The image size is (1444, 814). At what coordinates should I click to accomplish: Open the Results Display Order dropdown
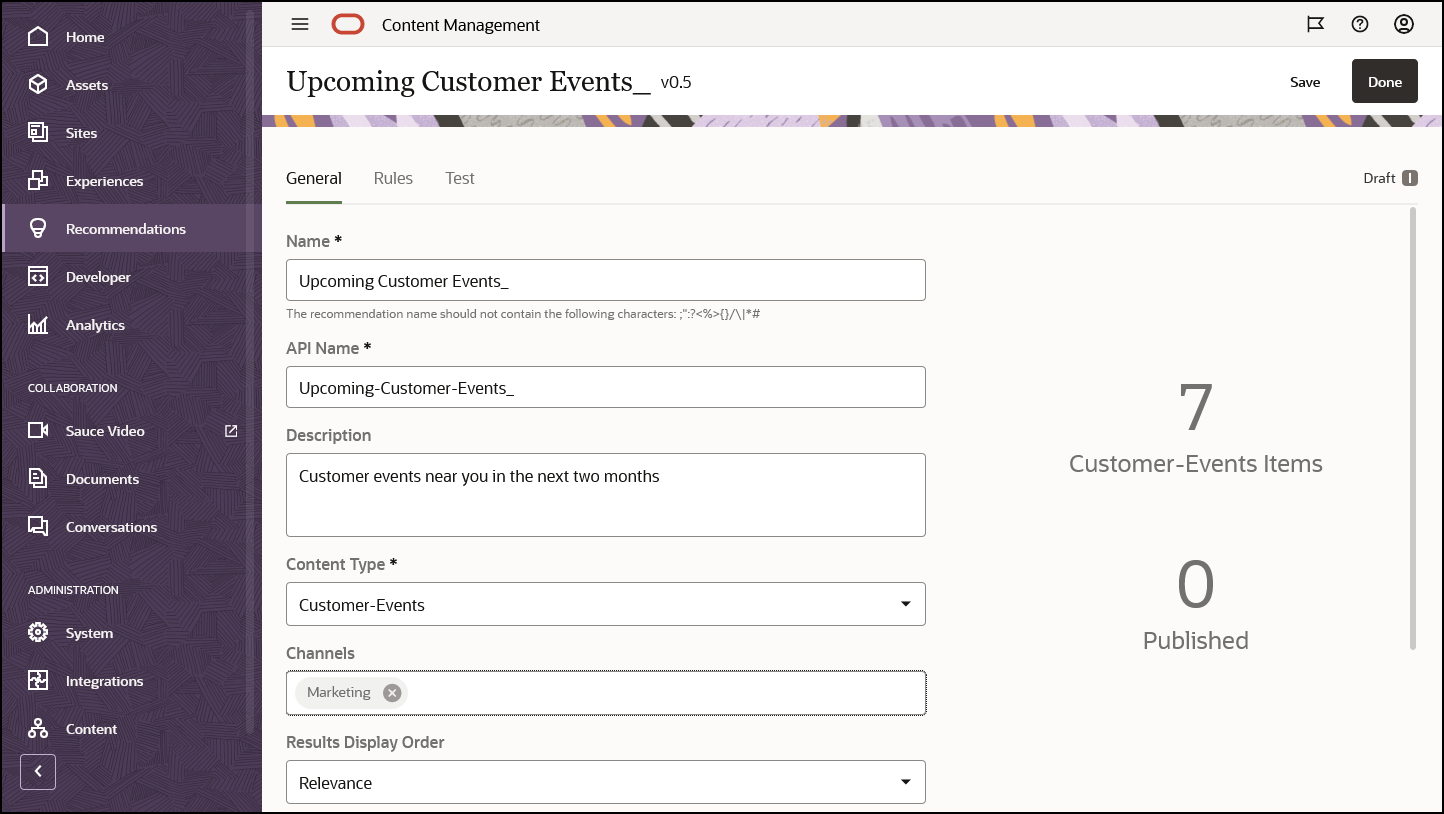point(905,782)
